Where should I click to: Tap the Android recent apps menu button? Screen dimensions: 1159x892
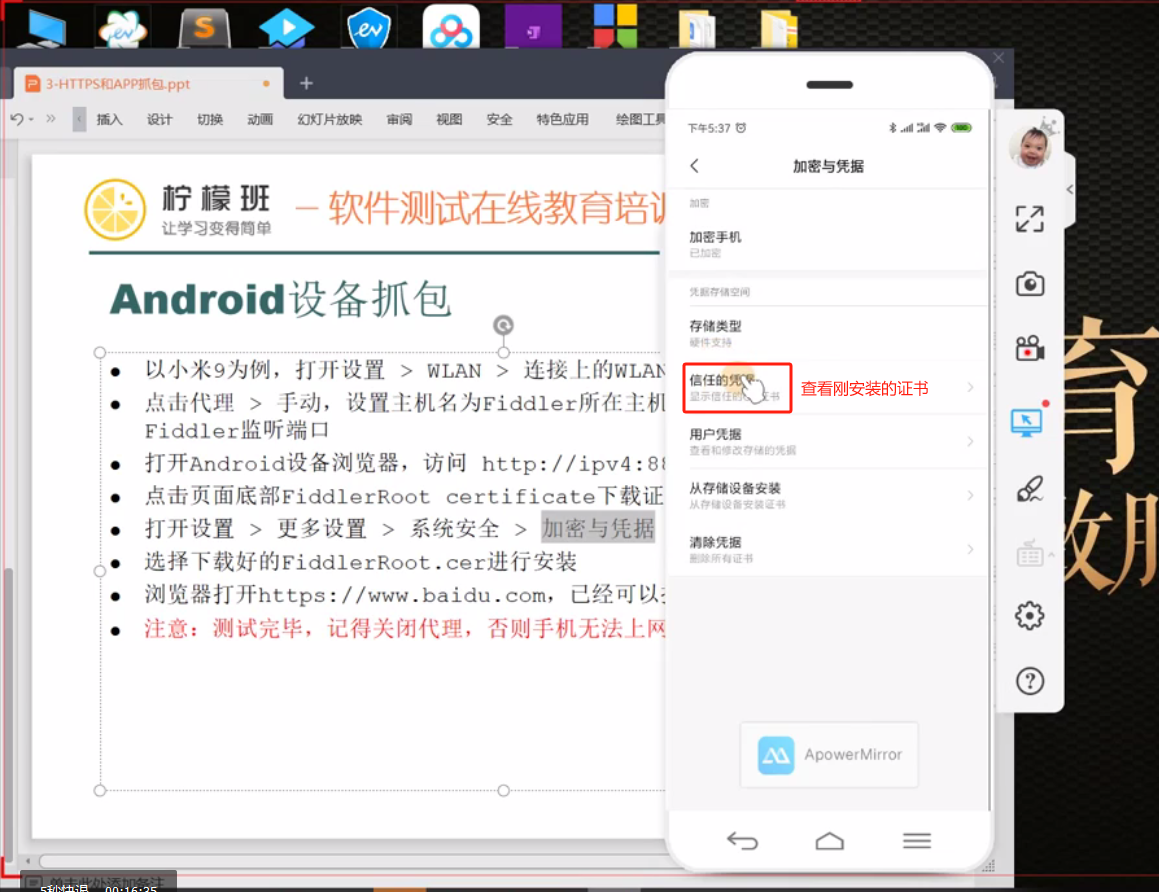pyautogui.click(x=917, y=840)
